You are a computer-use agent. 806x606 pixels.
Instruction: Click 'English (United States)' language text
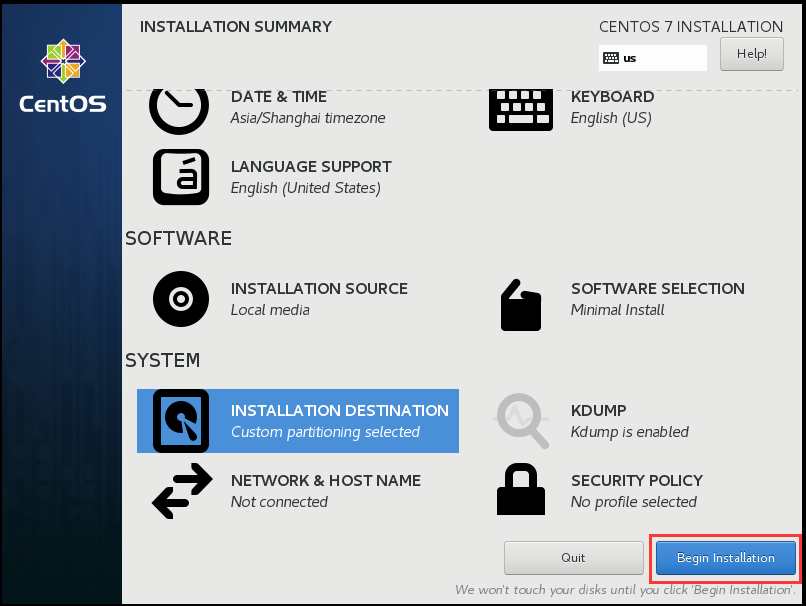[306, 188]
